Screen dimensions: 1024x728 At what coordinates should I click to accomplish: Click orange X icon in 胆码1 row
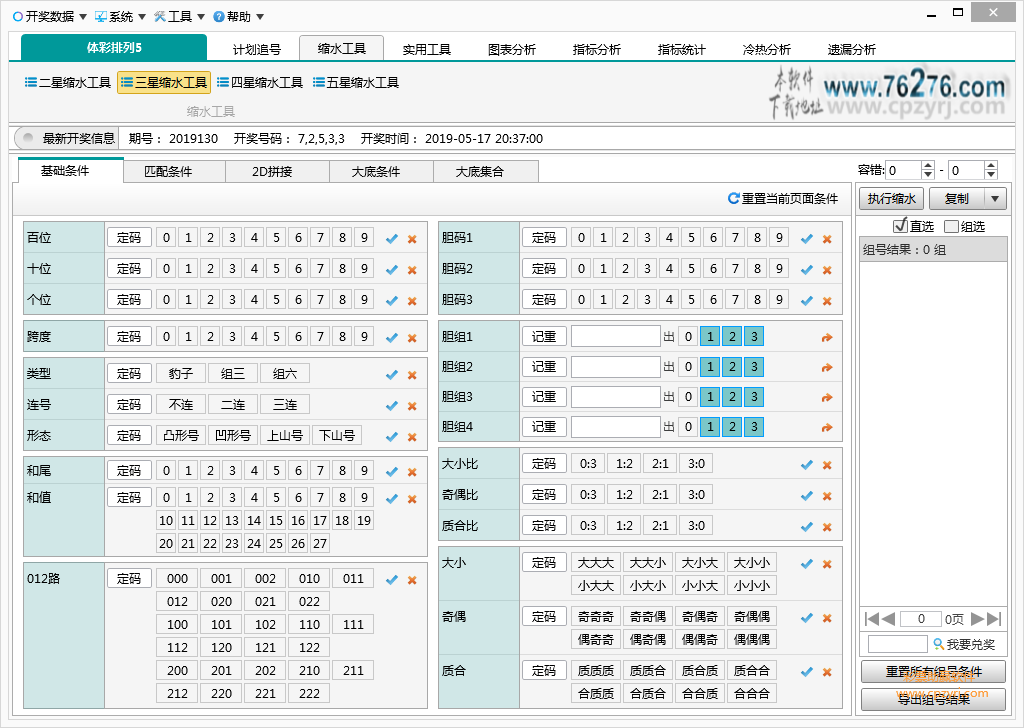click(827, 239)
